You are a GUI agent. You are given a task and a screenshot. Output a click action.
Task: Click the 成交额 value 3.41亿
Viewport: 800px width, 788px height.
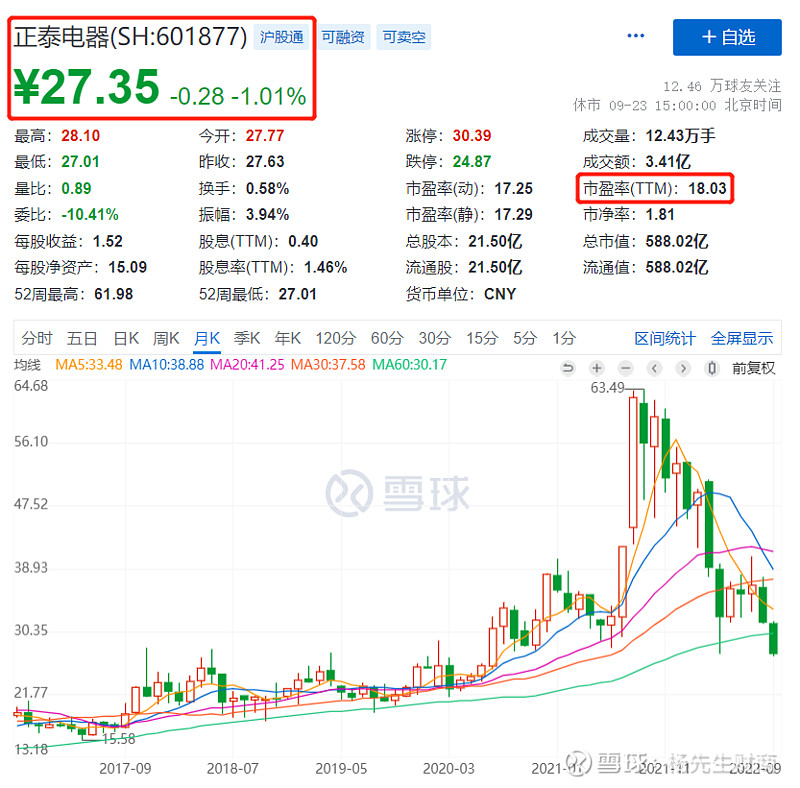[668, 162]
